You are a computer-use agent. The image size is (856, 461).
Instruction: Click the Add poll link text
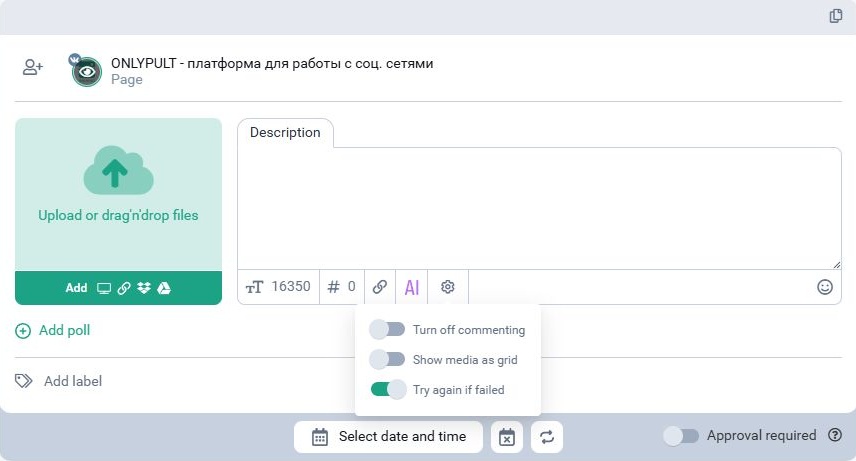(x=64, y=330)
